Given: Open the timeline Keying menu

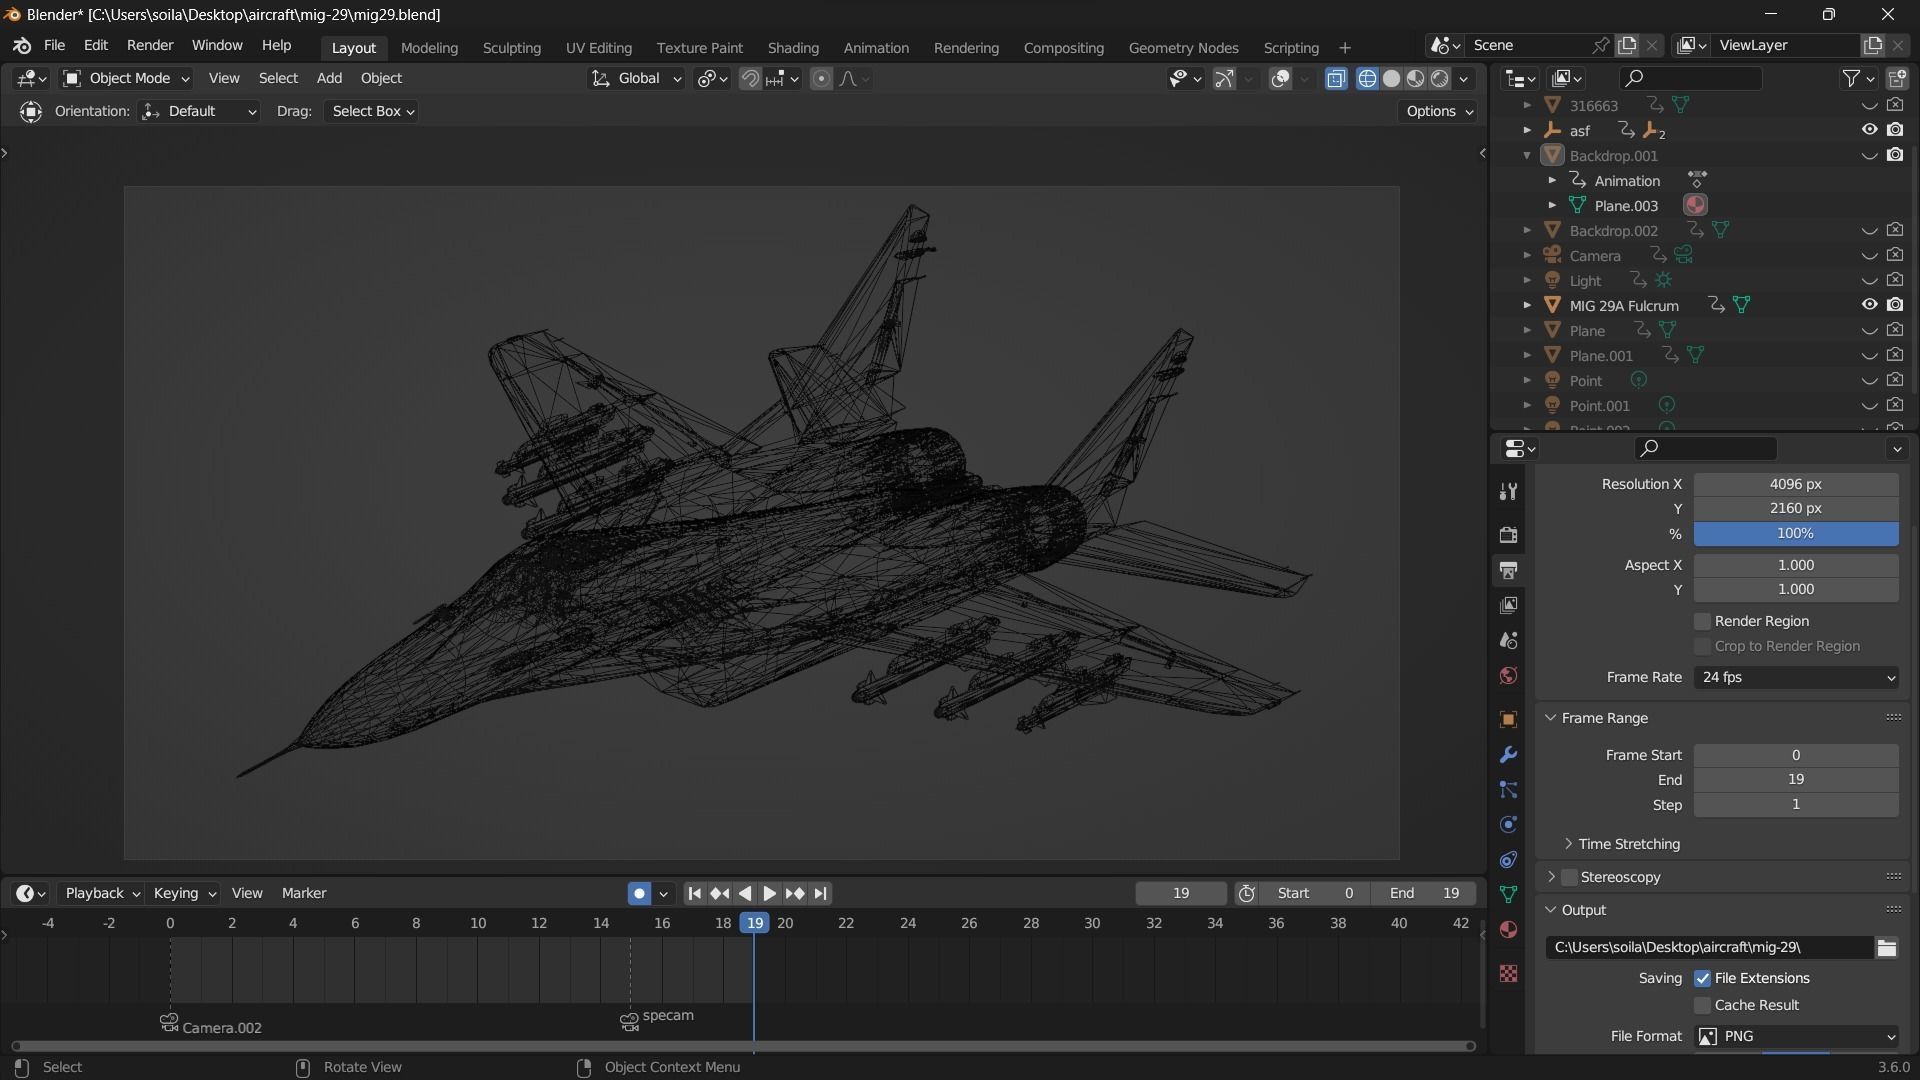Looking at the screenshot, I should point(184,893).
